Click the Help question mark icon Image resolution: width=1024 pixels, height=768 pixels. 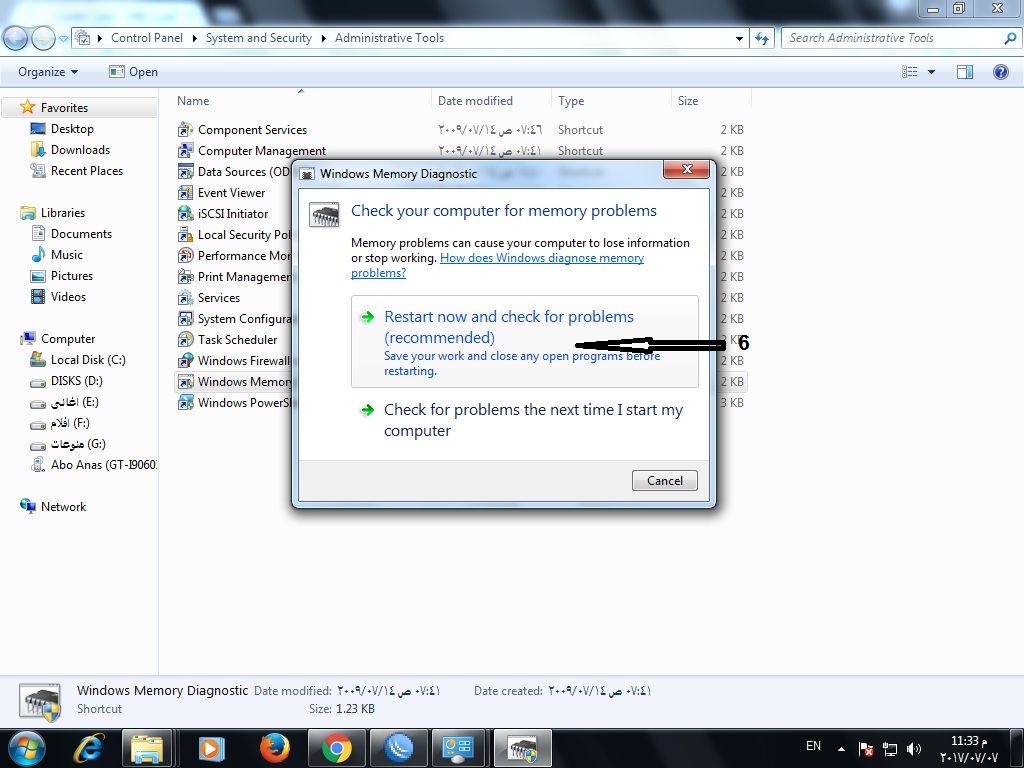1000,72
